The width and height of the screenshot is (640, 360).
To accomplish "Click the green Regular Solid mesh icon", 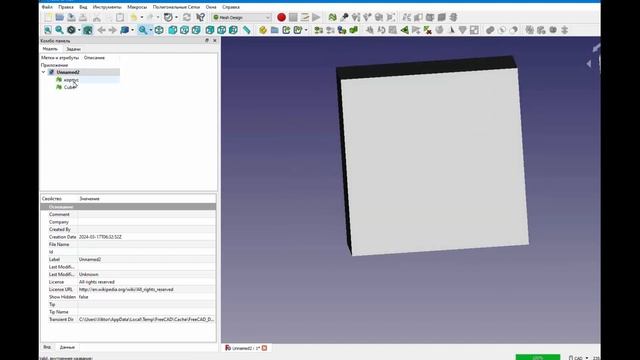I will pos(353,30).
